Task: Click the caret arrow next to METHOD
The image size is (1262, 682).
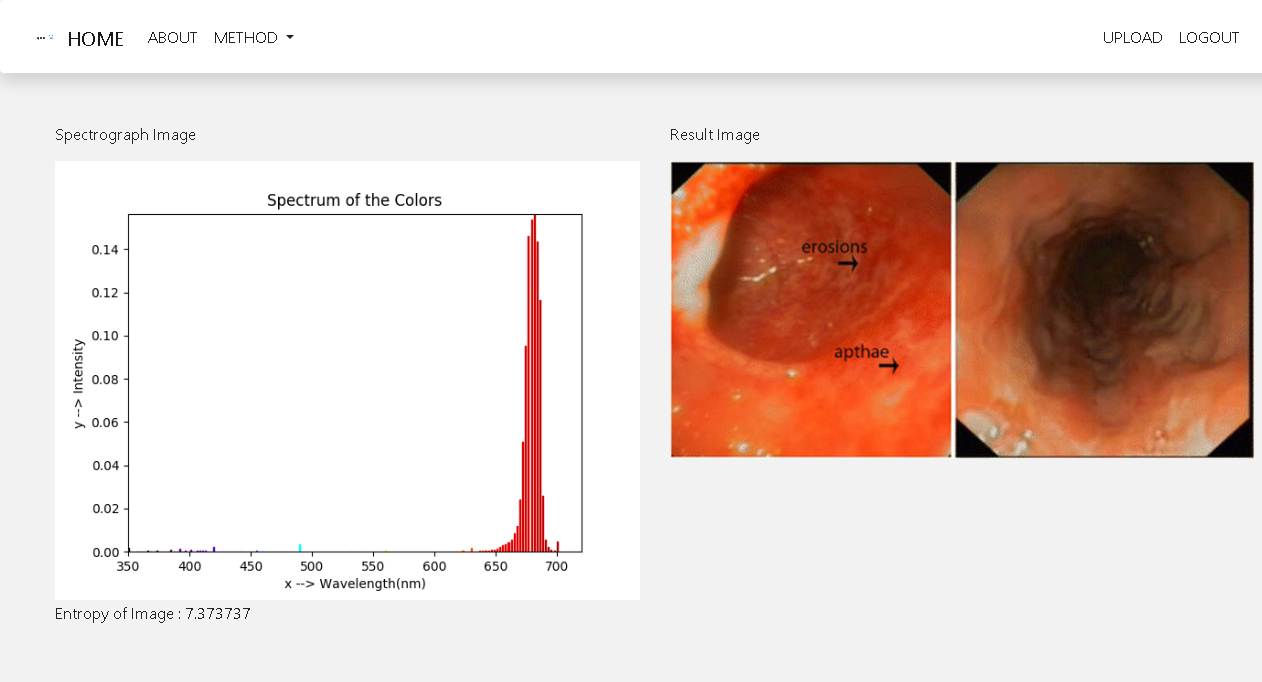Action: [x=290, y=38]
